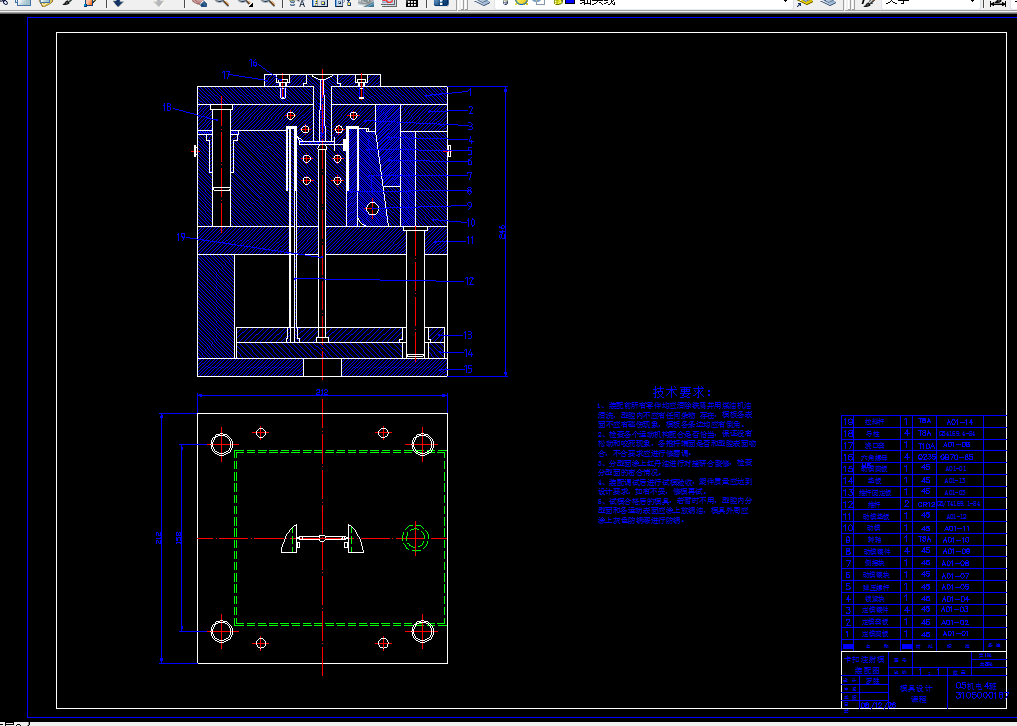Select horizontal 212 dimension above plan view
Screen dimensions: 1017x726
coord(322,392)
